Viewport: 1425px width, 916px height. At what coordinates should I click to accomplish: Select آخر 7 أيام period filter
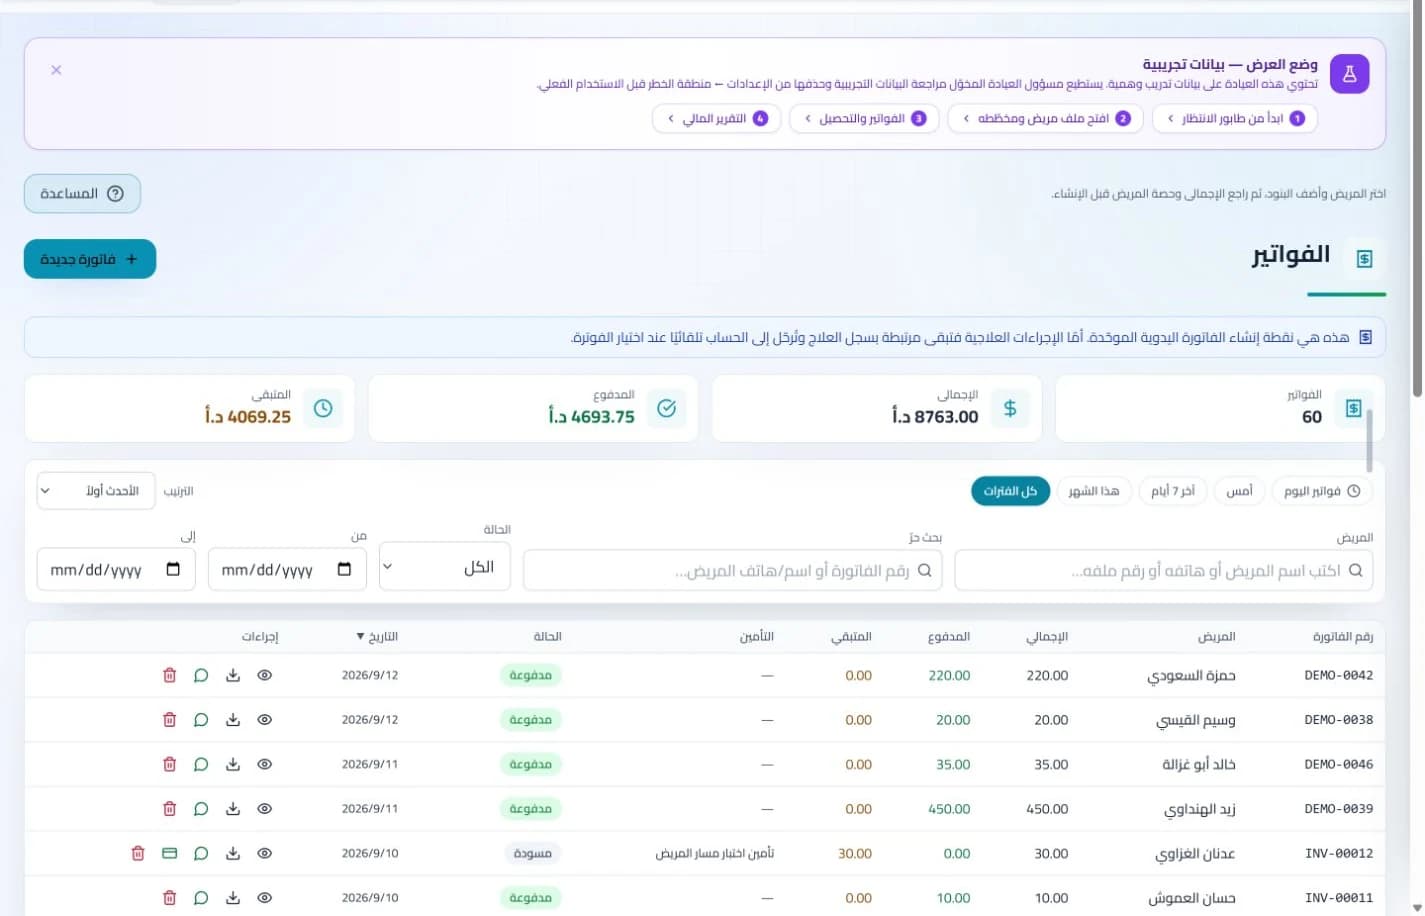(1173, 491)
